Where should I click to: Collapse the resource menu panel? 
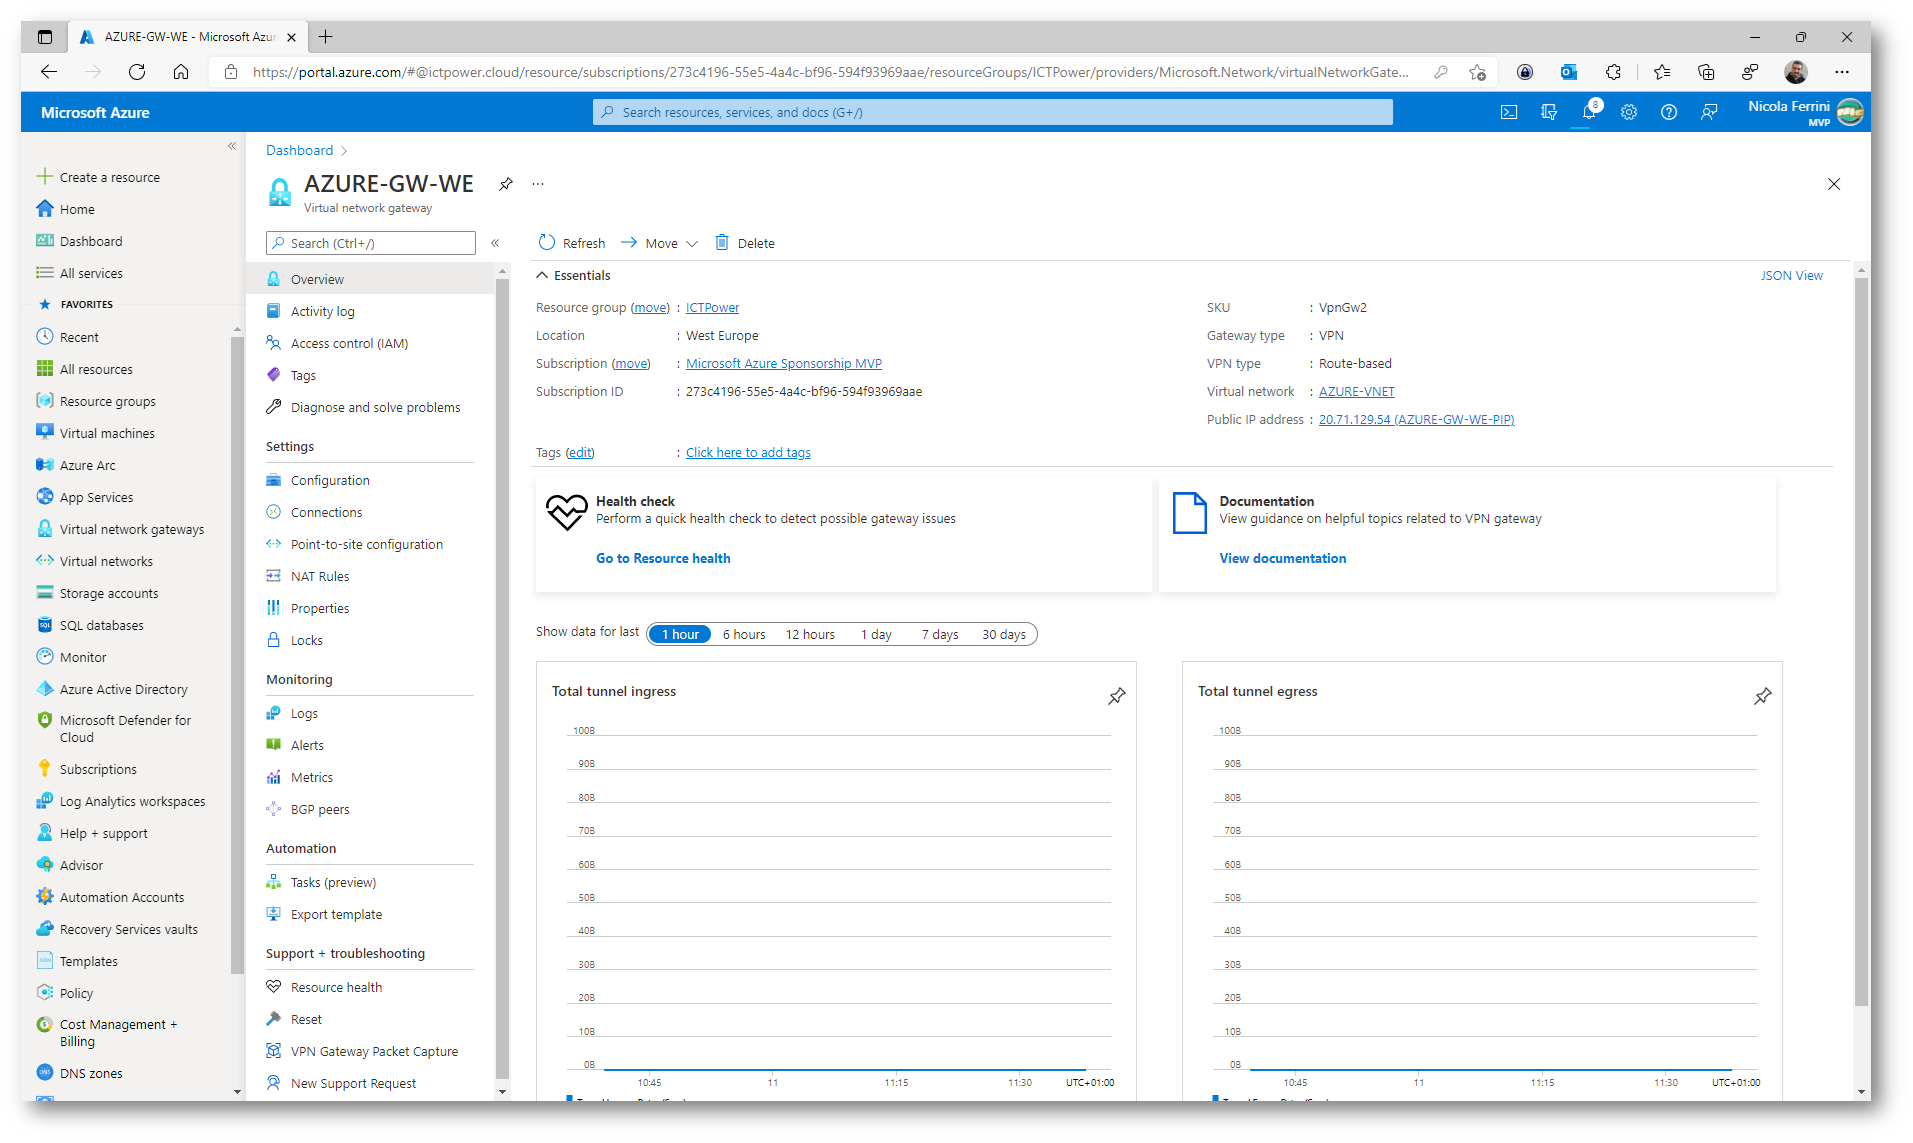(x=495, y=243)
